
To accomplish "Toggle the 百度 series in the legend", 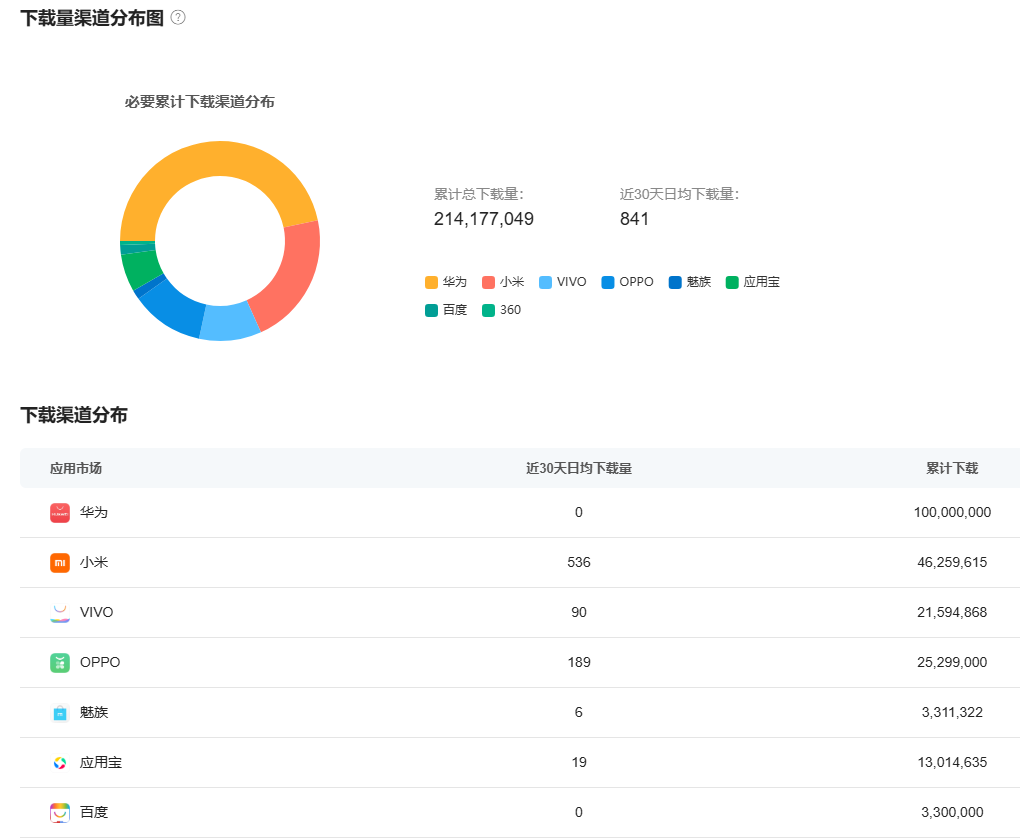I will pyautogui.click(x=445, y=310).
